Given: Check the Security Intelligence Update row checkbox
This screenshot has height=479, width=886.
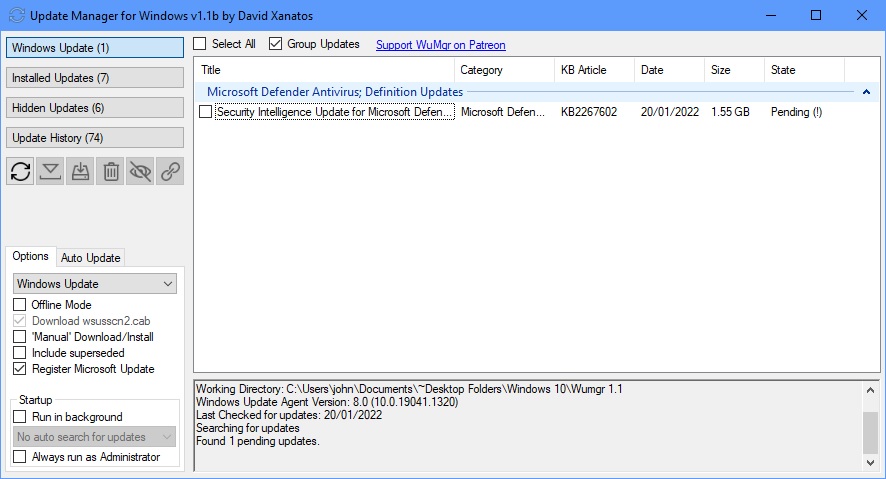Looking at the screenshot, I should pos(206,112).
